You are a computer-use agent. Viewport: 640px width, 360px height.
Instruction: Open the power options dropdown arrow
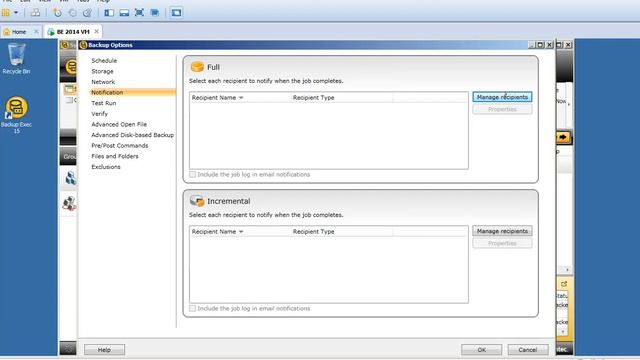(x=16, y=13)
